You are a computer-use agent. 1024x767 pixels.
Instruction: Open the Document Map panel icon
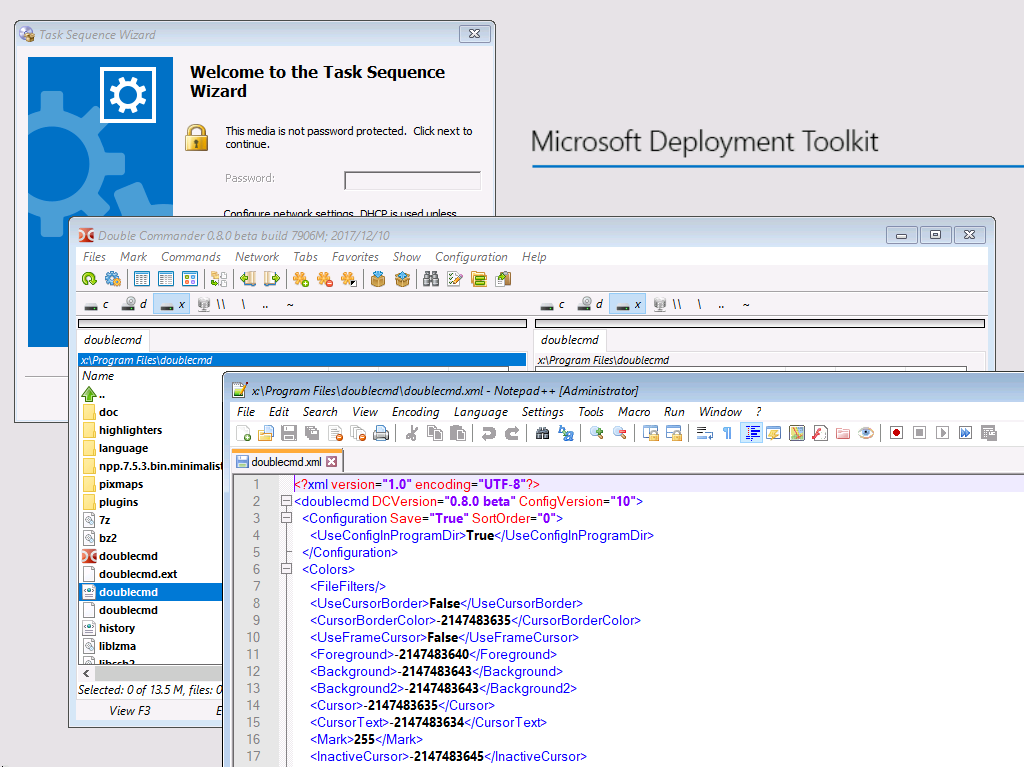[x=797, y=433]
